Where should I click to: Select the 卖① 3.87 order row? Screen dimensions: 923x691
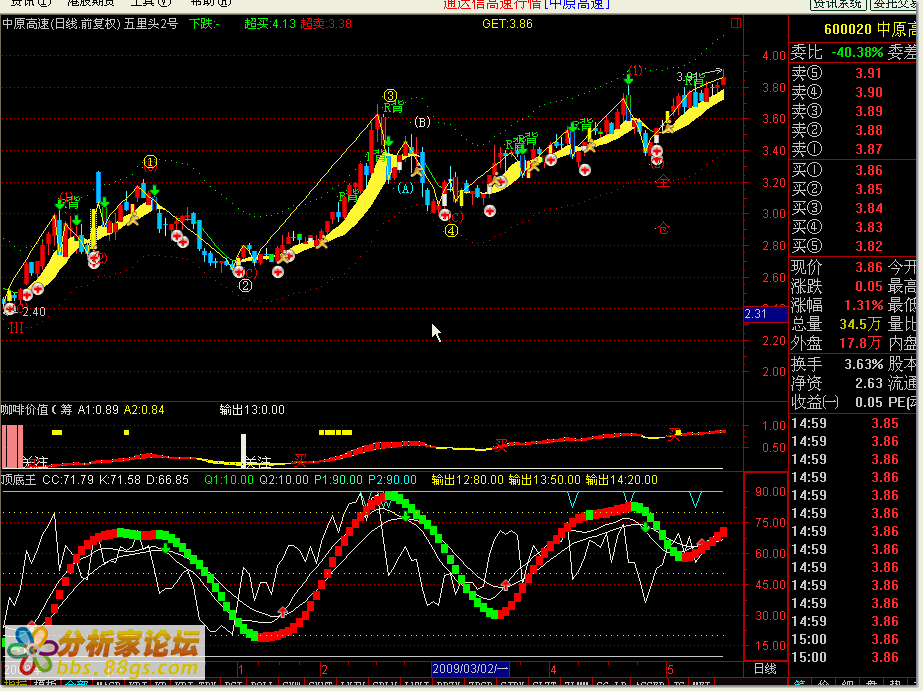pyautogui.click(x=854, y=149)
